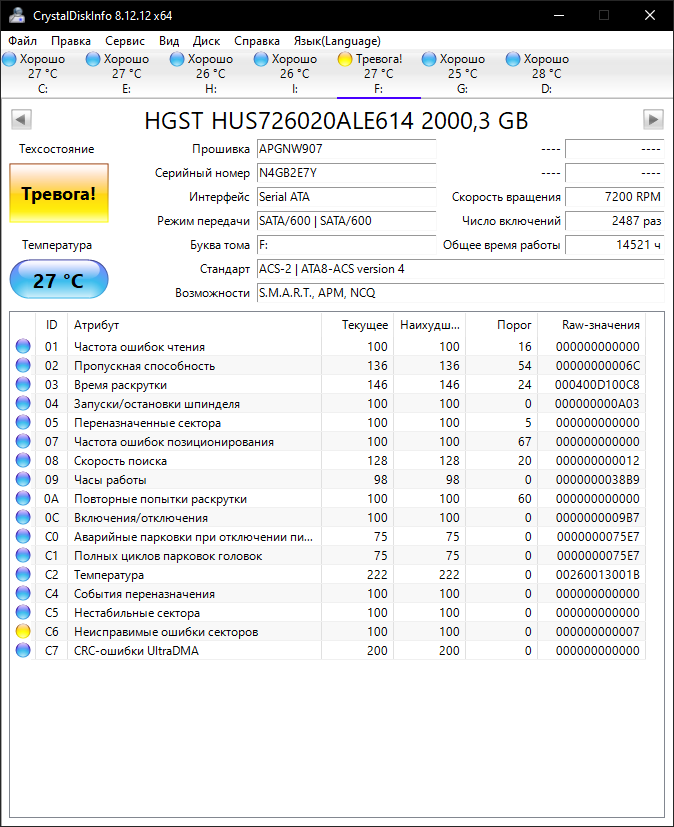674x827 pixels.
Task: Click the Режим передачи field SATA/600
Action: pos(346,221)
